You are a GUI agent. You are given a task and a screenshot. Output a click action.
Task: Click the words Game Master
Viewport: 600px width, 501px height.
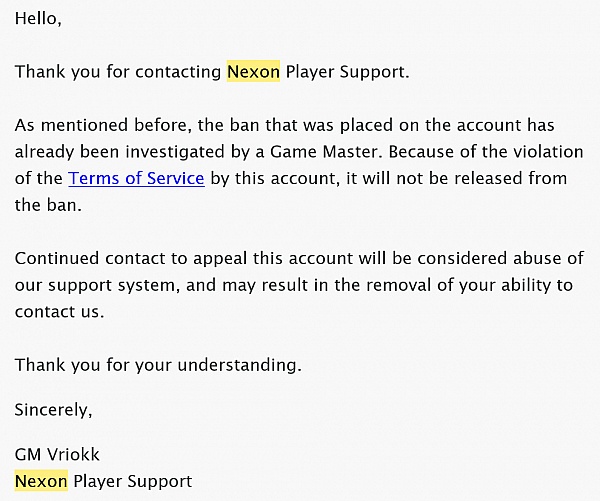325,152
